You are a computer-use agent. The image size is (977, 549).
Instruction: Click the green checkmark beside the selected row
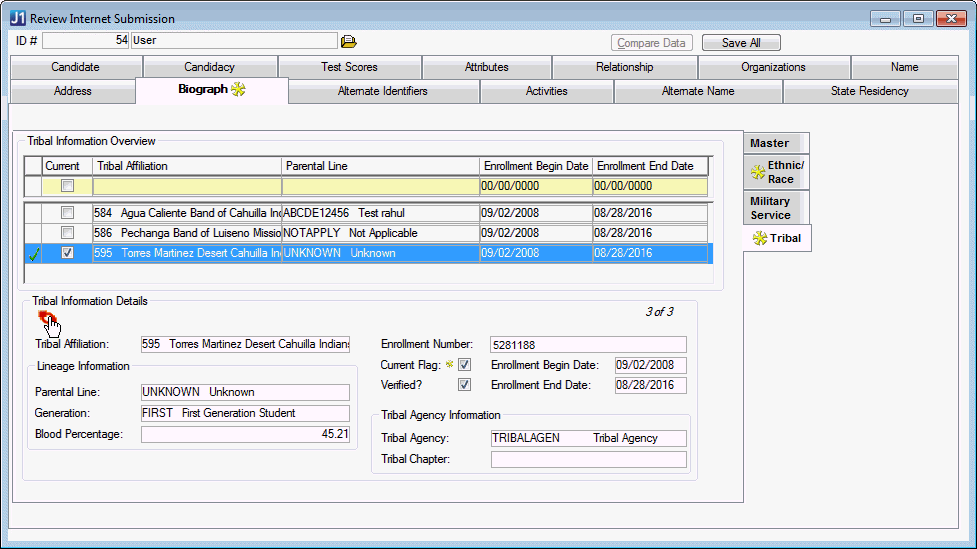pos(32,254)
